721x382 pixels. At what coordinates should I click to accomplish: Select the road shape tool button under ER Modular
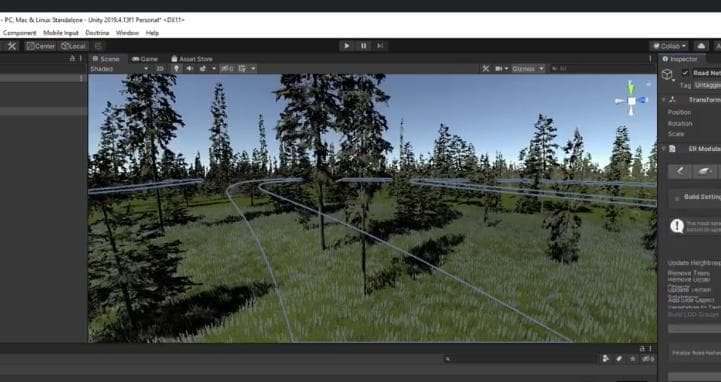click(x=705, y=171)
